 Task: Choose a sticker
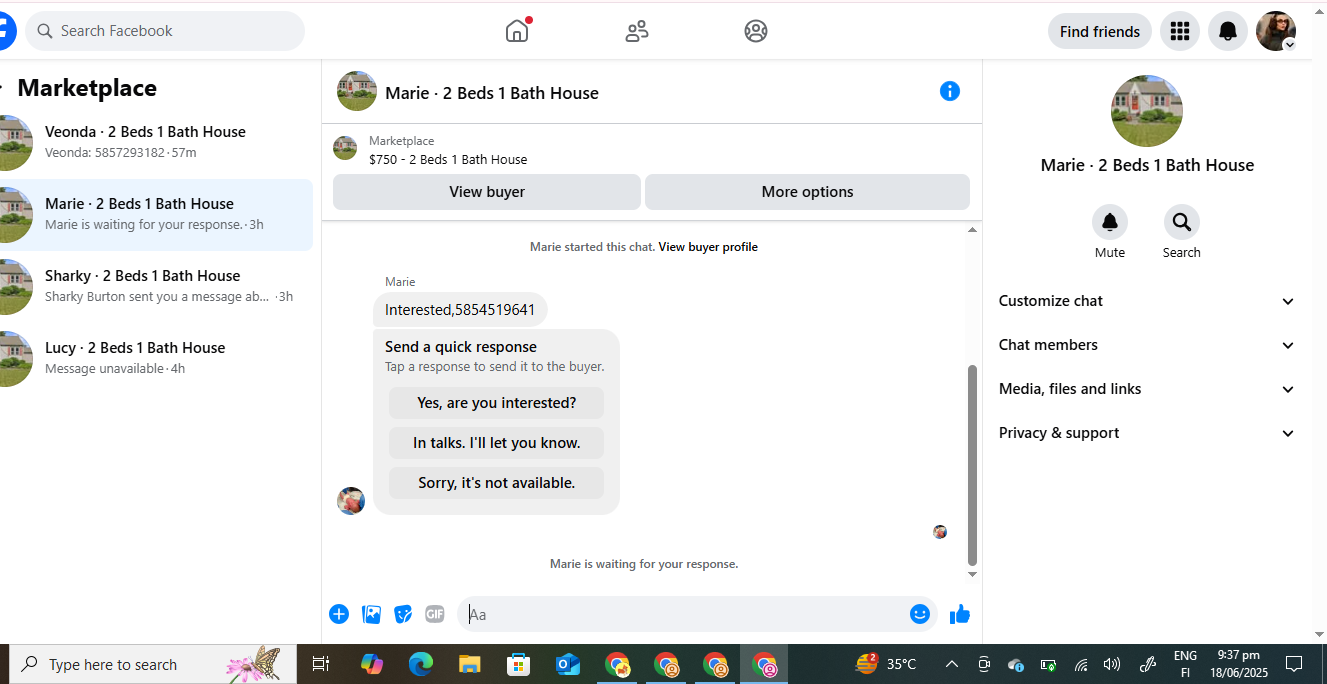coord(403,614)
